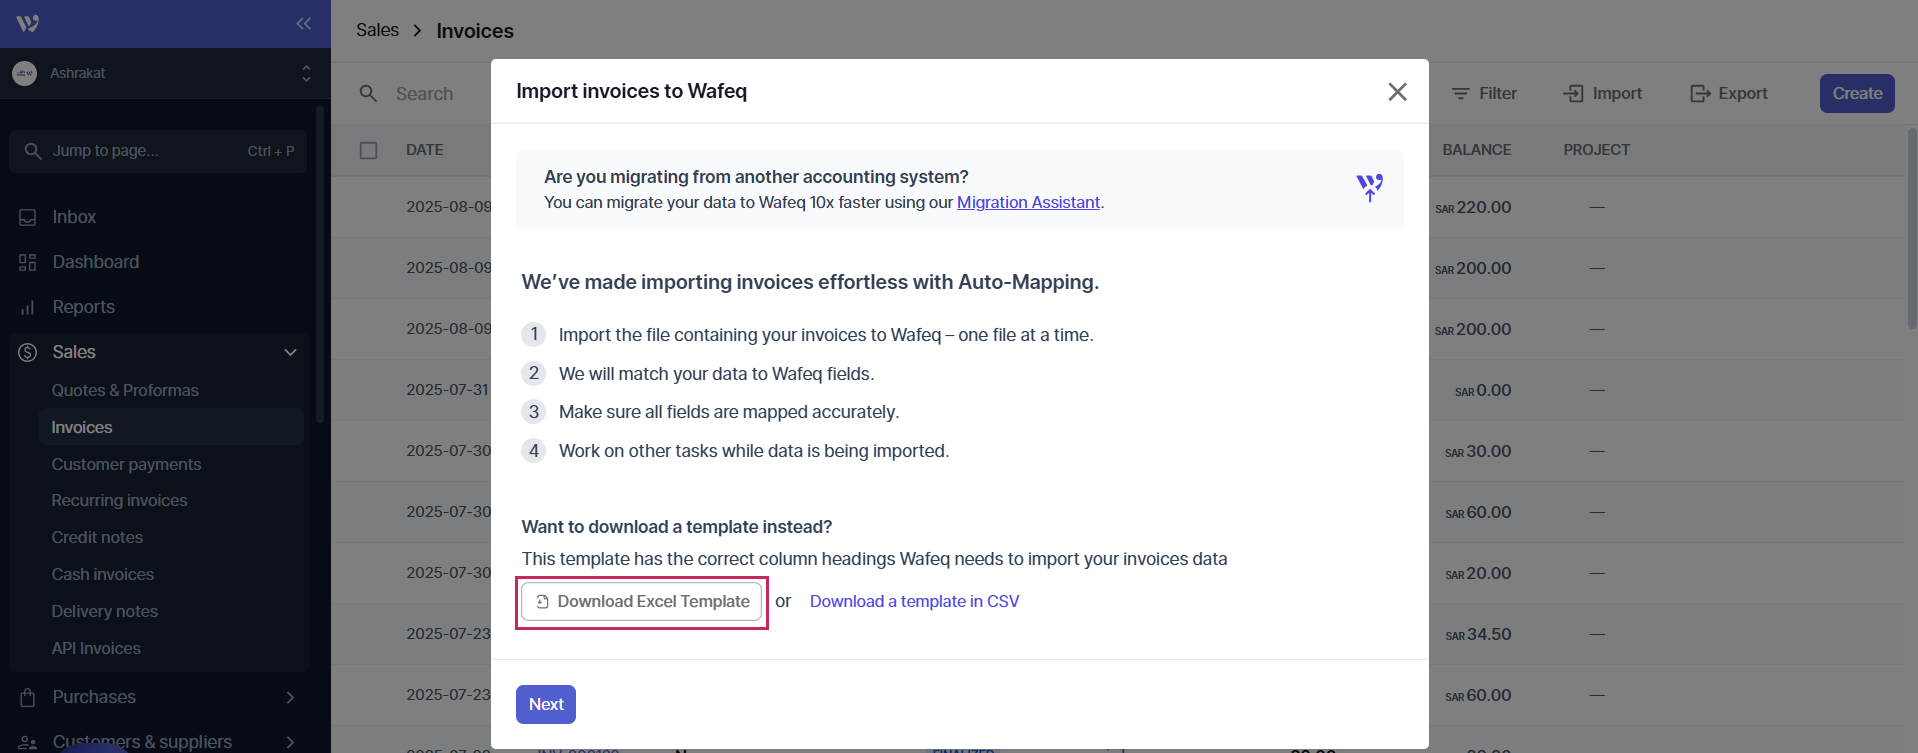Viewport: 1918px width, 753px height.
Task: Collapse the Sales menu section
Action: click(x=290, y=352)
